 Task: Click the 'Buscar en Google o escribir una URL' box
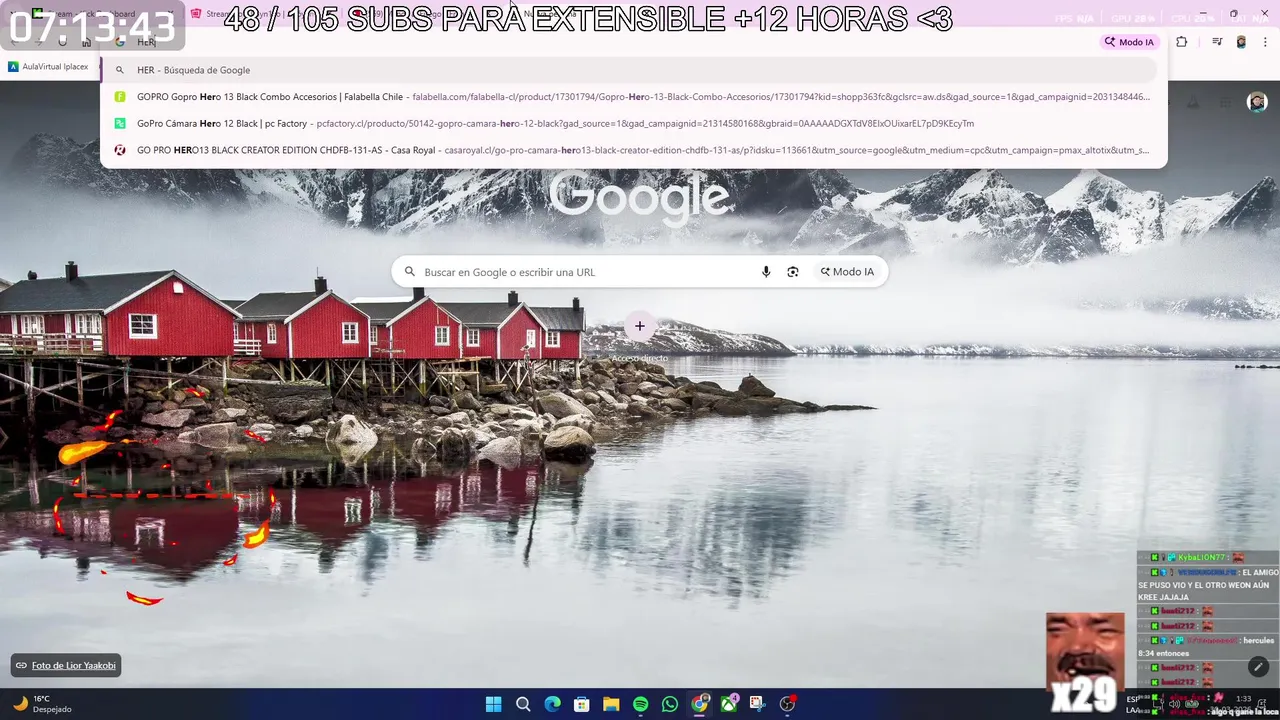point(639,272)
